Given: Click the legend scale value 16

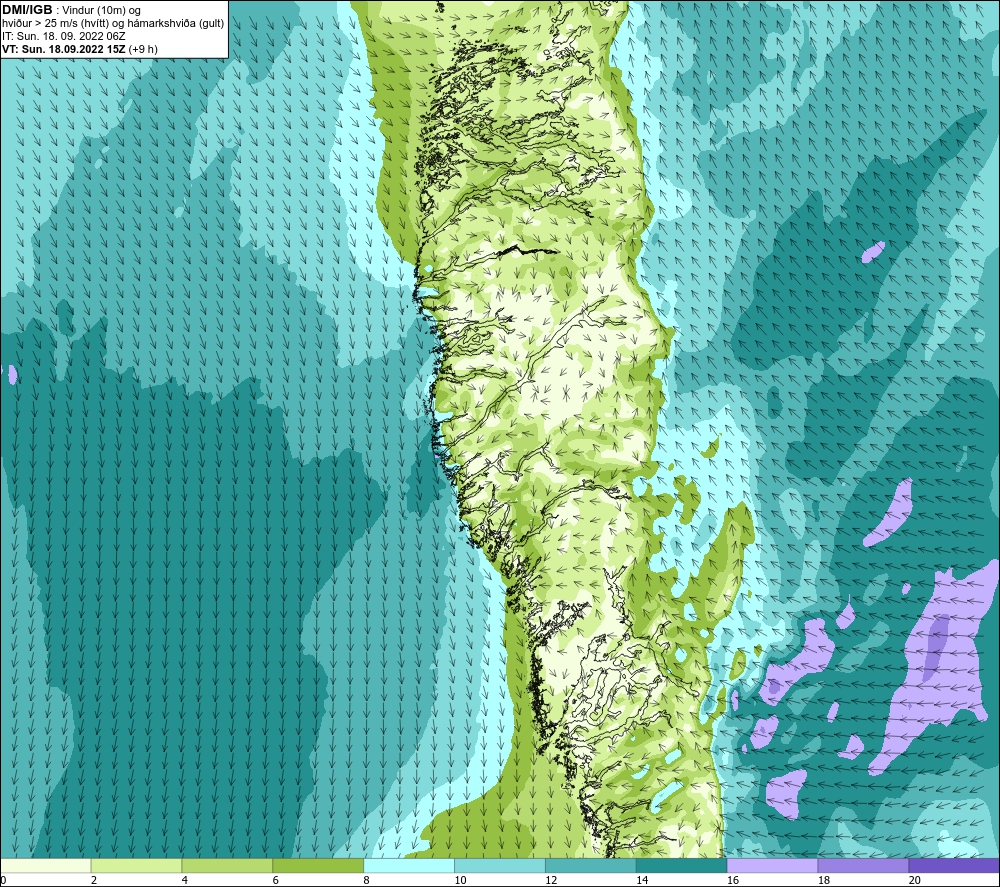Looking at the screenshot, I should click(733, 880).
